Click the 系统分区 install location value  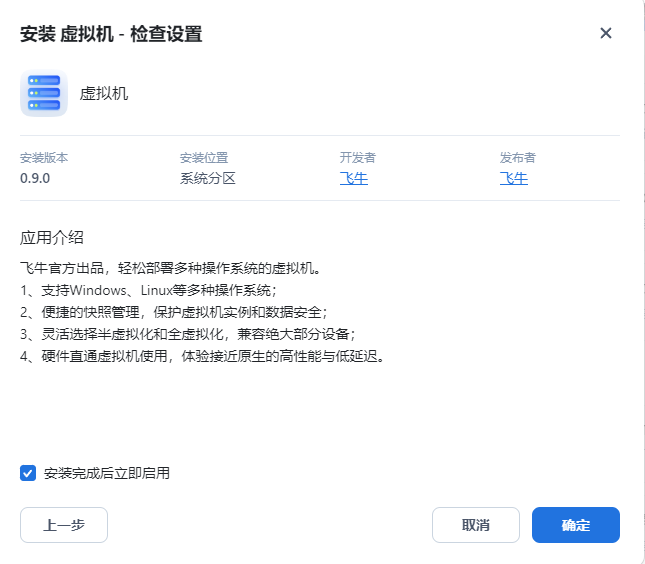(207, 178)
